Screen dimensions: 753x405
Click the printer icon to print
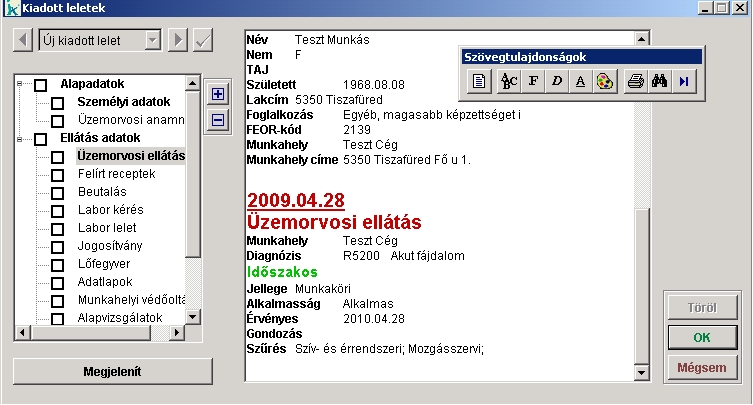coord(635,83)
